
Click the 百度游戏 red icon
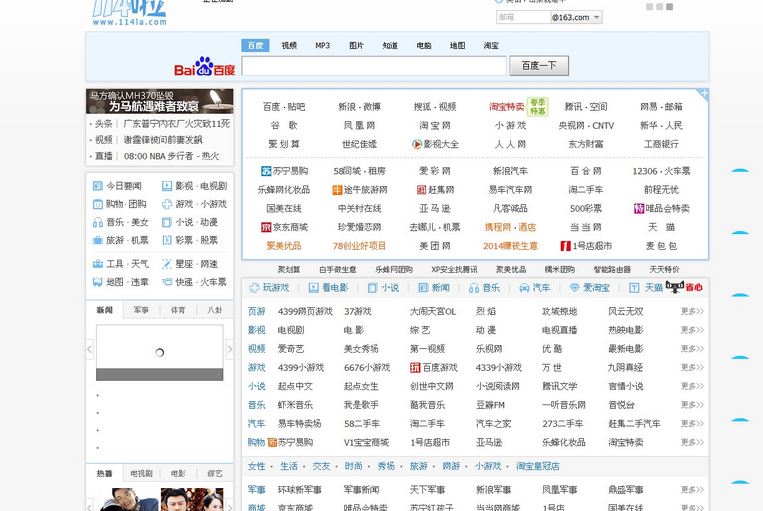[x=415, y=367]
